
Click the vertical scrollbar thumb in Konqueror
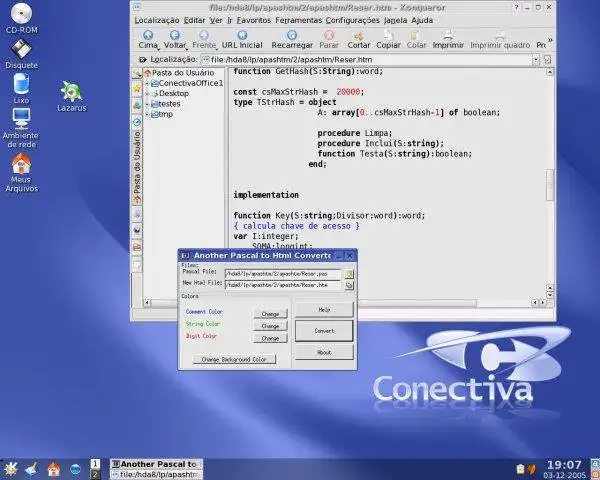(550, 185)
